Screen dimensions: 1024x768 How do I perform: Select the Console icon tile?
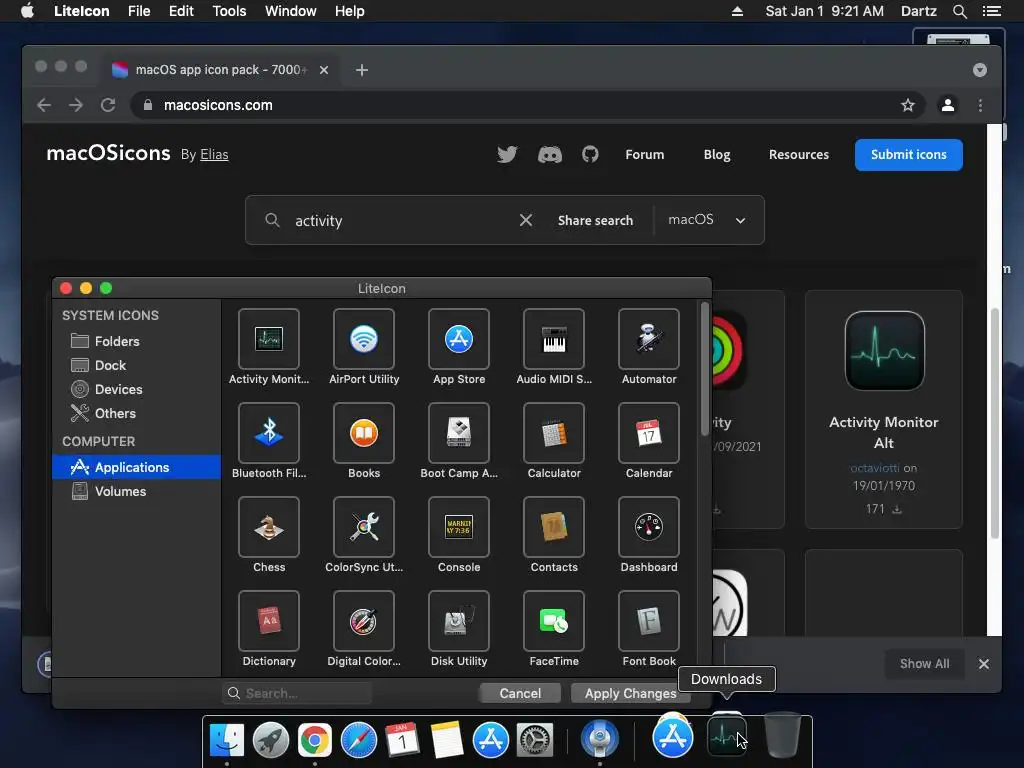(458, 527)
